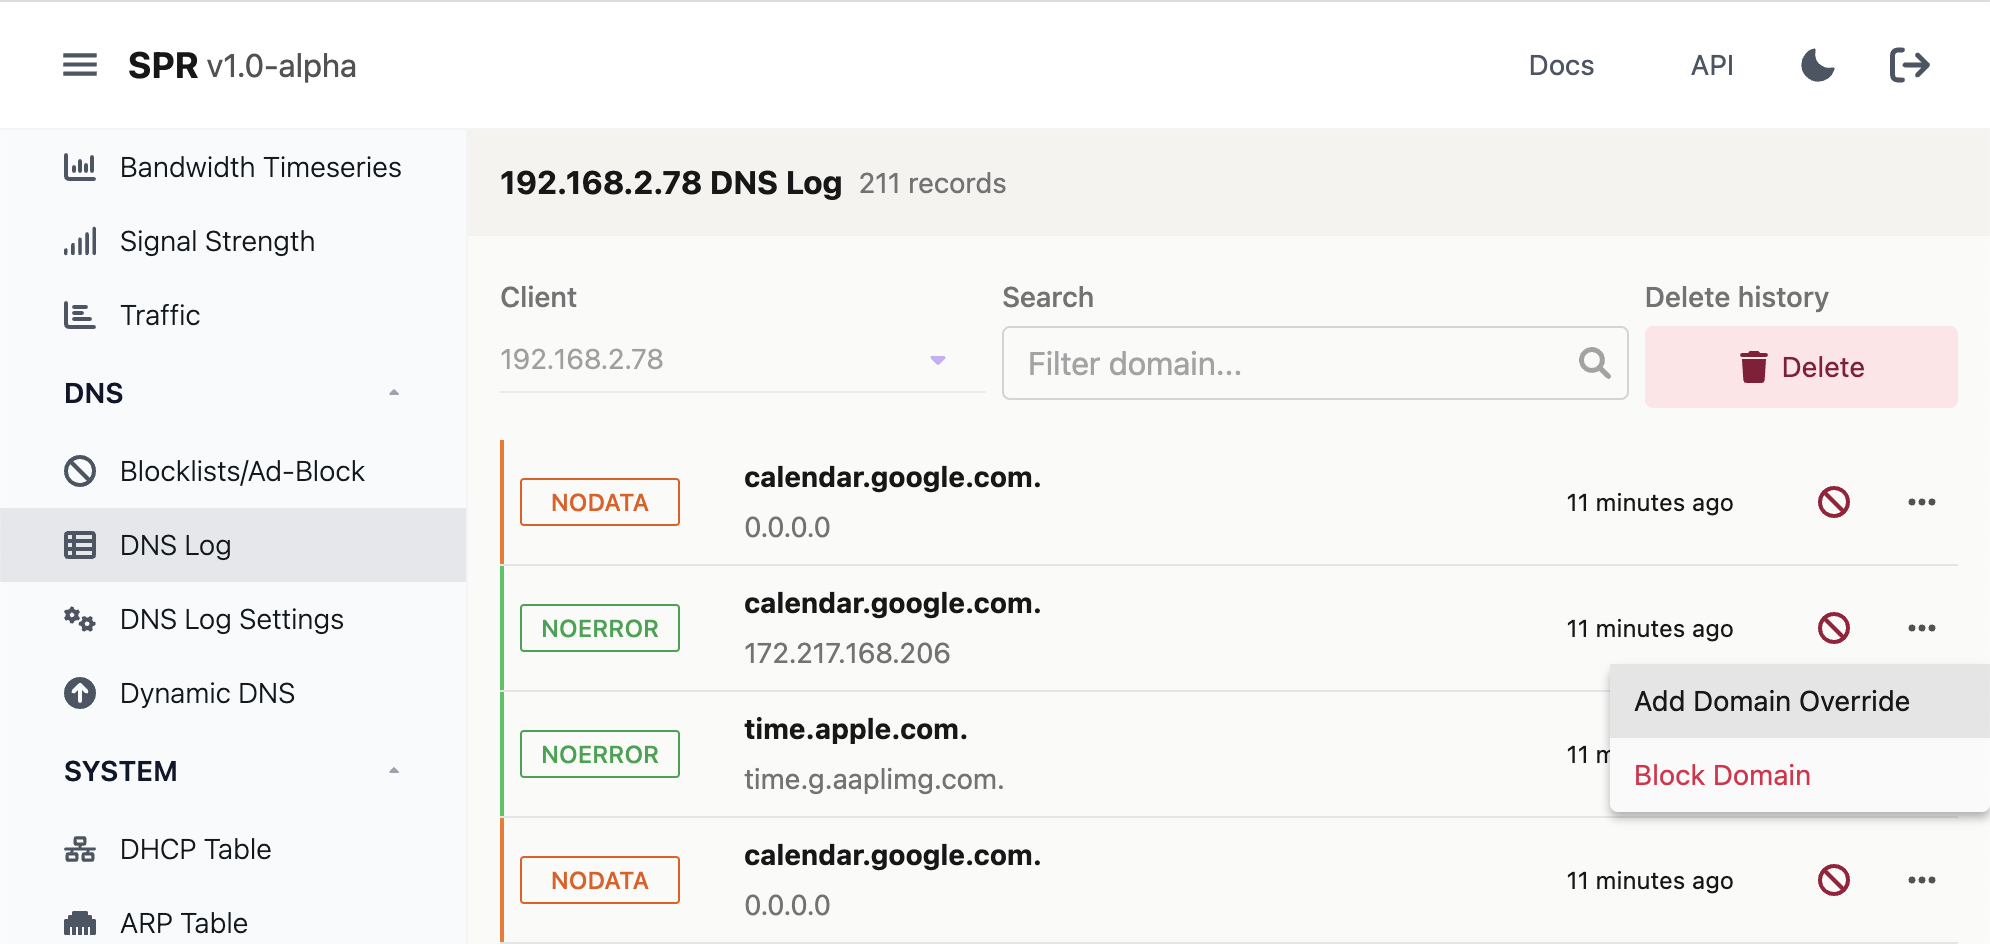Go to DNS Log Settings page
Image resolution: width=1990 pixels, height=944 pixels.
point(231,619)
